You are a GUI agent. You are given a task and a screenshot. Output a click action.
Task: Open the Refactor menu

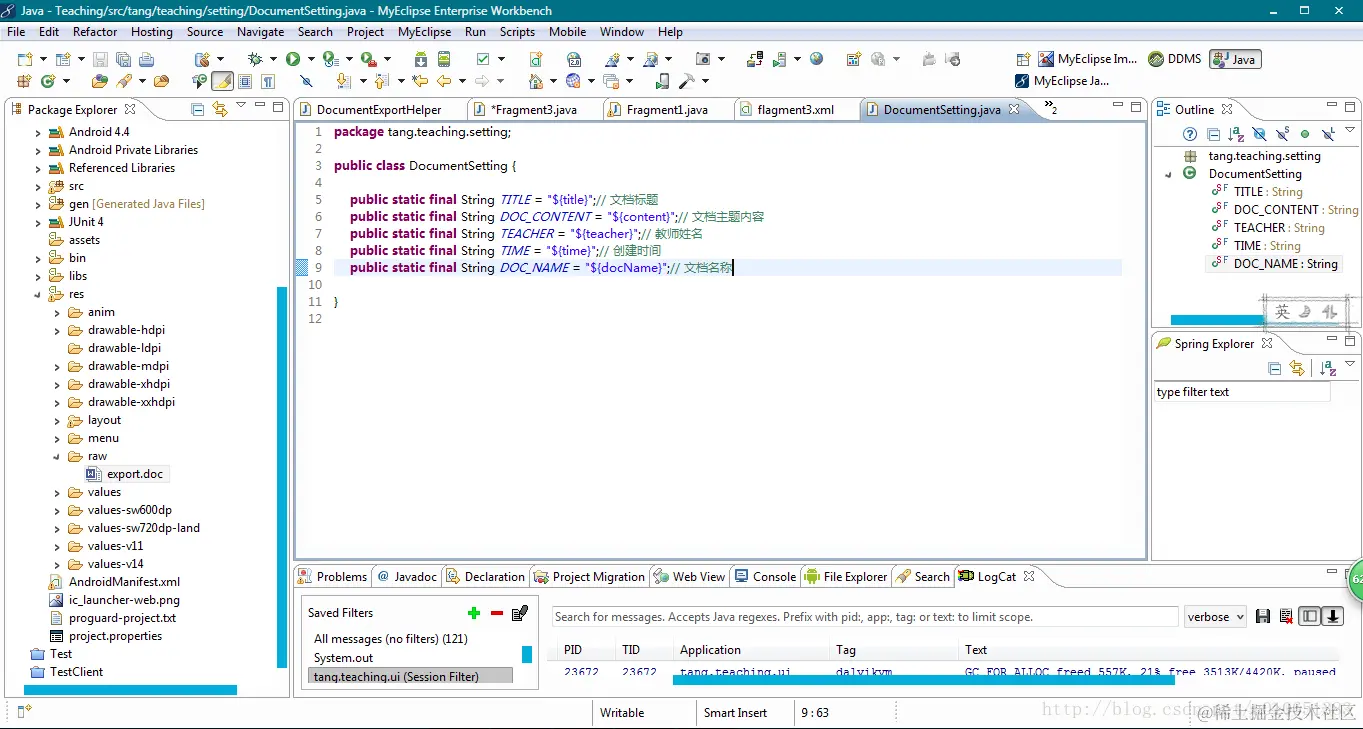(x=95, y=31)
